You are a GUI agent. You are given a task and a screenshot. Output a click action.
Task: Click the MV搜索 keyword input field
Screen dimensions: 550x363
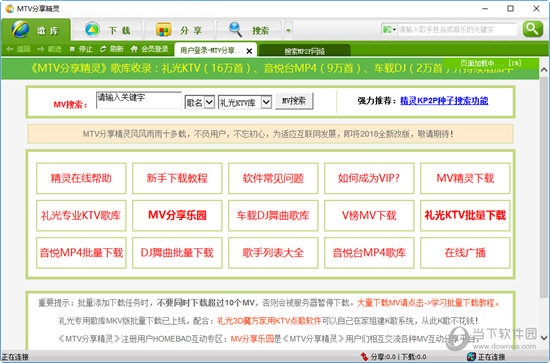coord(139,100)
